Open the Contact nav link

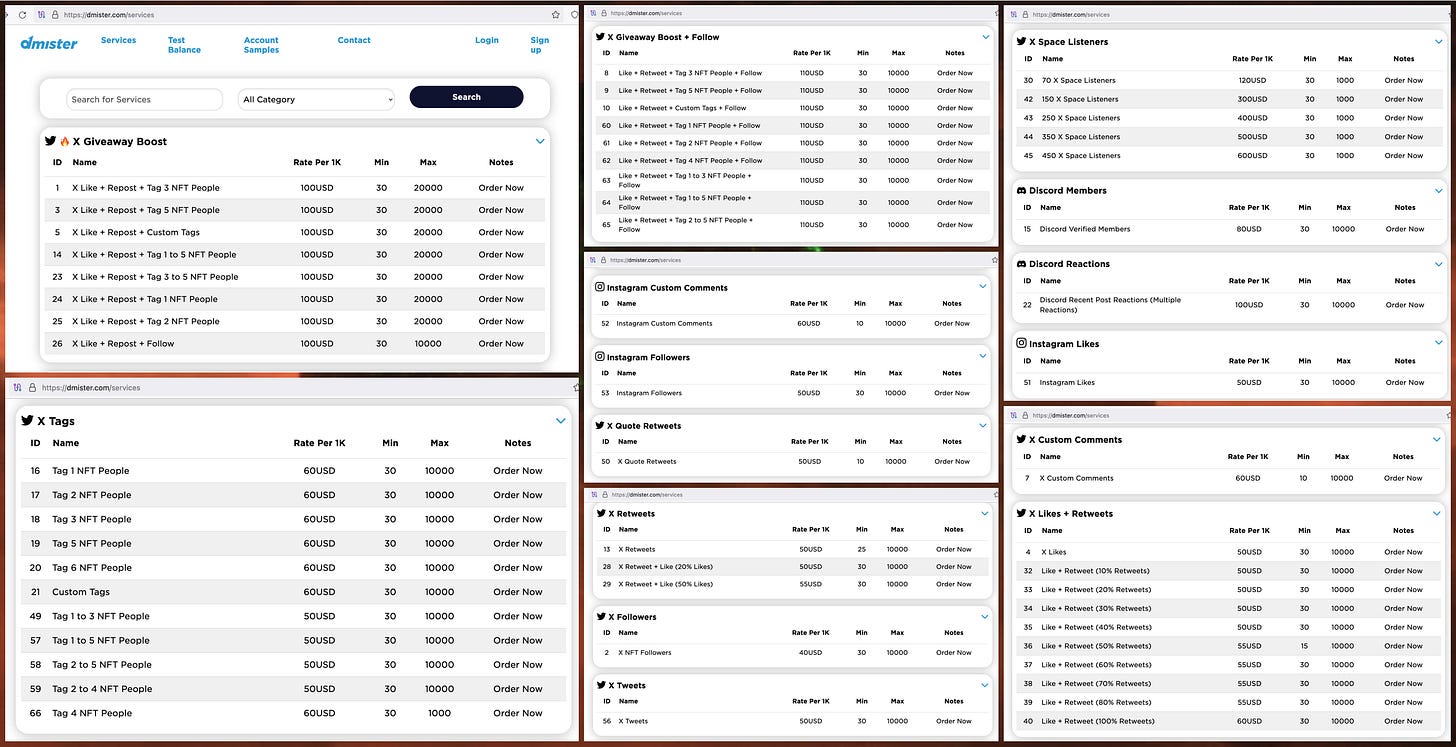(x=354, y=40)
